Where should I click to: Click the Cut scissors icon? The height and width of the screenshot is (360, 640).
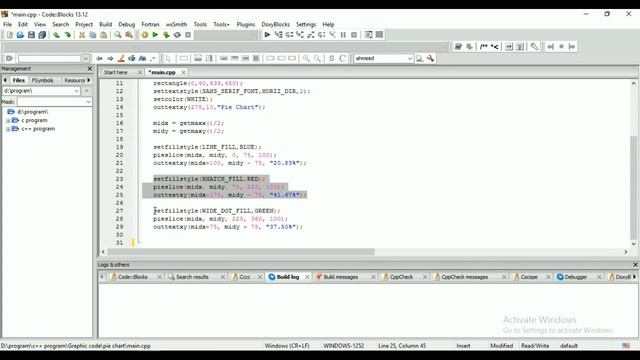[x=82, y=35]
